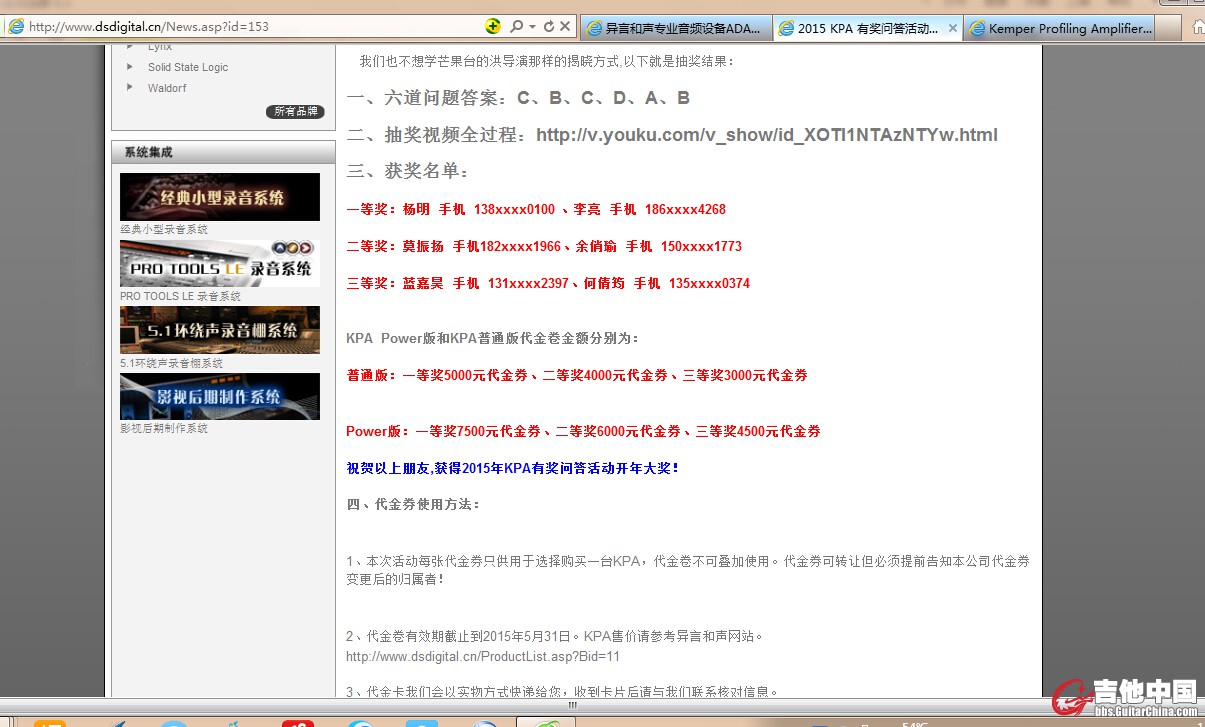
Task: Click the KPA Power版和KPA普通版代金卷金额 line
Action: pyautogui.click(x=492, y=338)
